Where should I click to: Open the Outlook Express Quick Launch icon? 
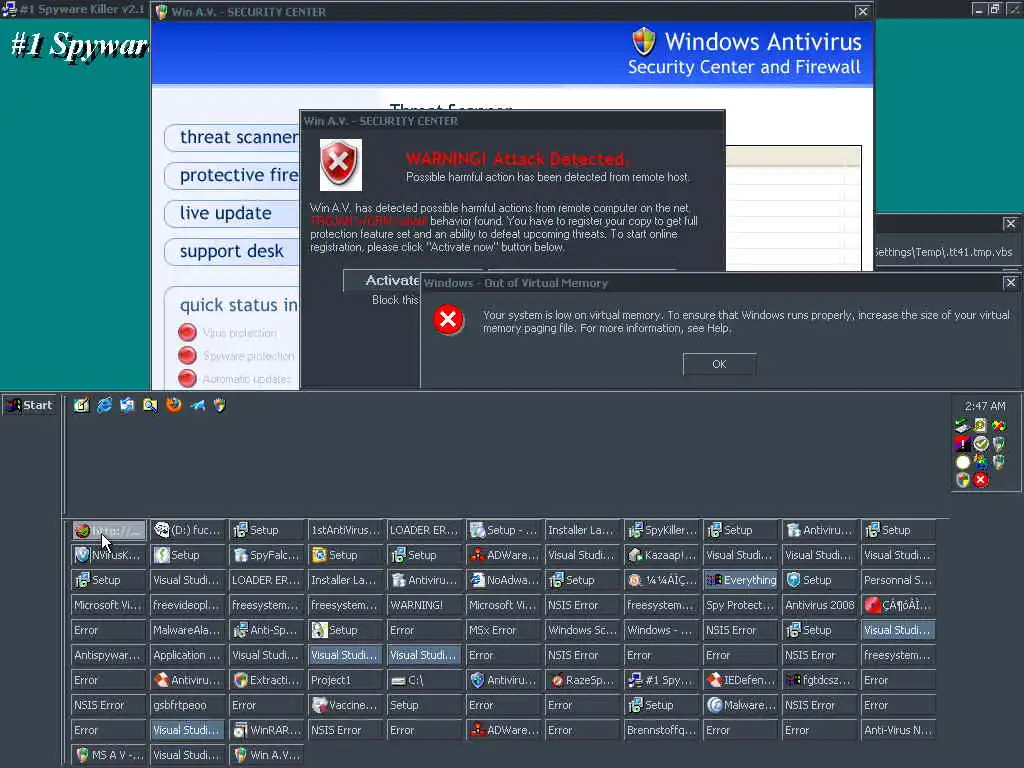127,406
